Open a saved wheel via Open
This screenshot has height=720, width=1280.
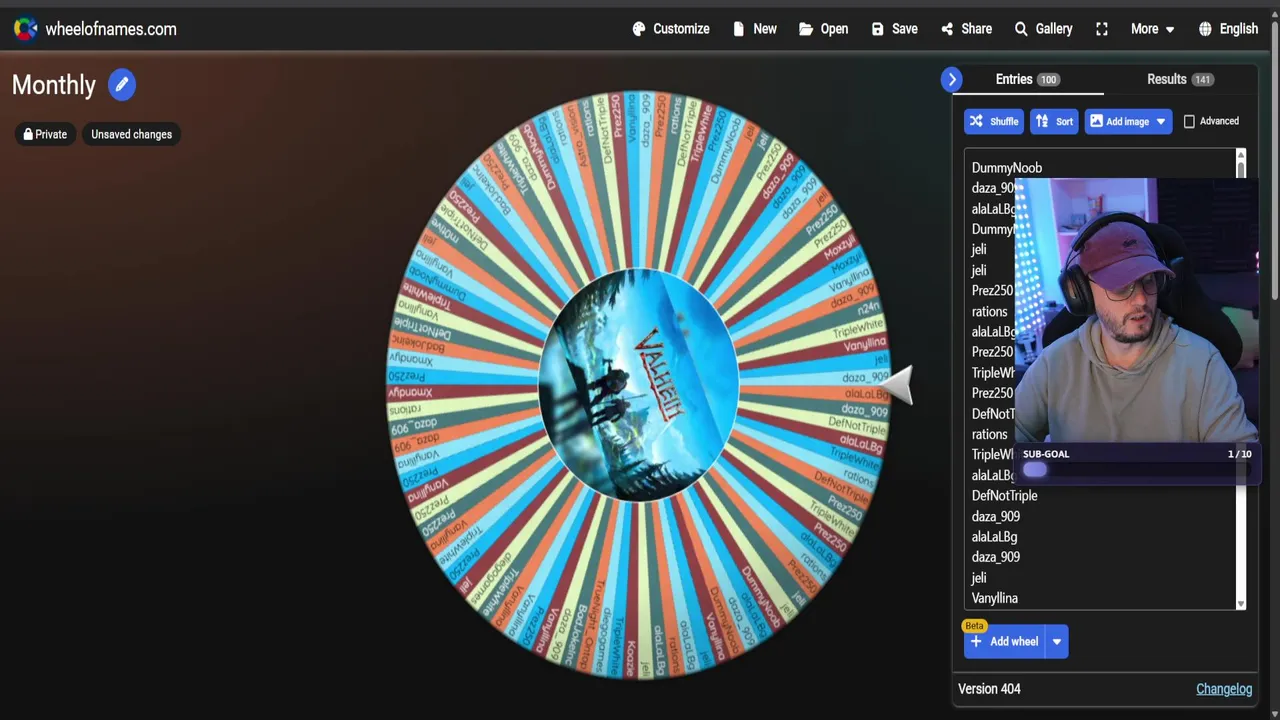tap(823, 29)
